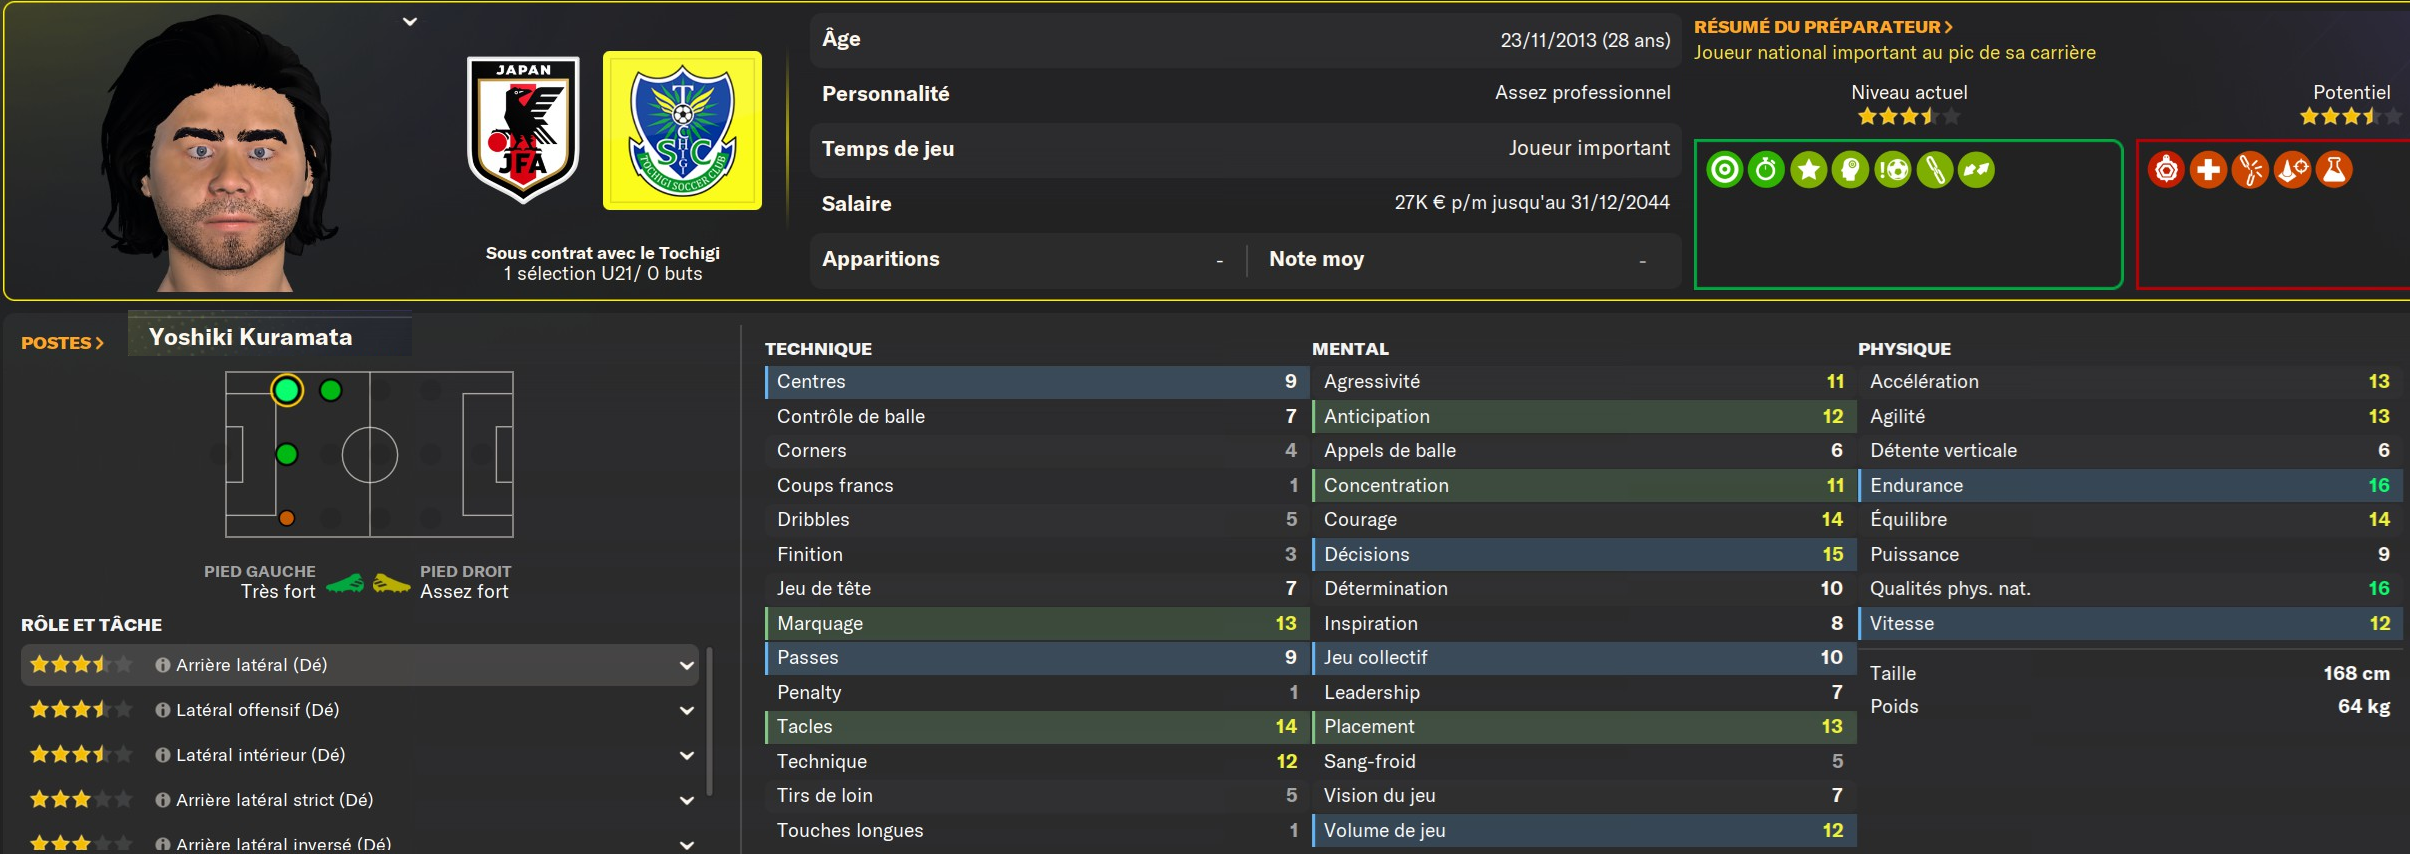2410x854 pixels.
Task: Select the lower green position dot left of centre circle
Action: [287, 455]
